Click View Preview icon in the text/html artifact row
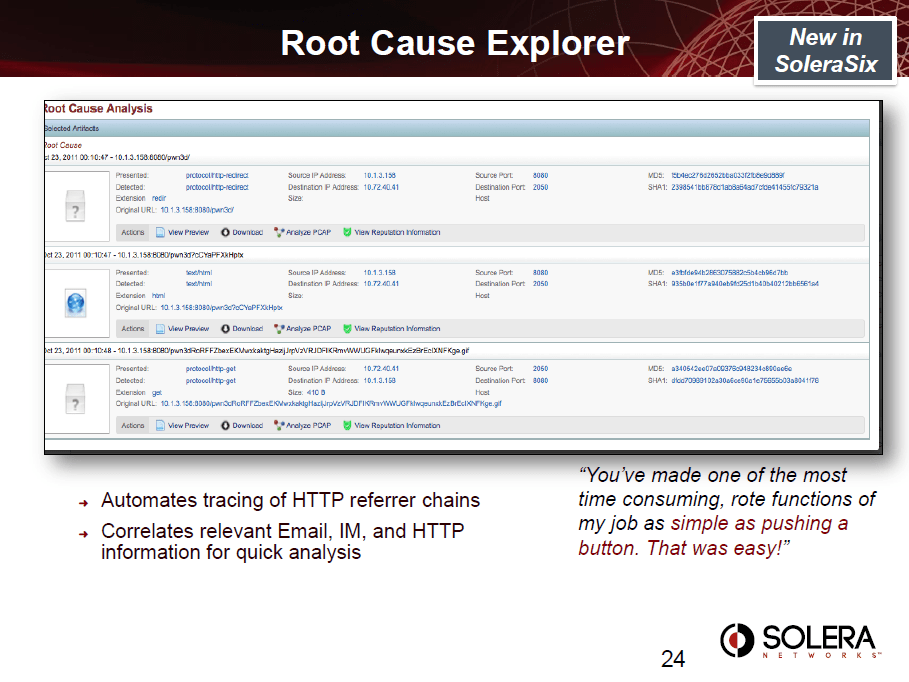Viewport: 909px width, 682px height. click(161, 329)
